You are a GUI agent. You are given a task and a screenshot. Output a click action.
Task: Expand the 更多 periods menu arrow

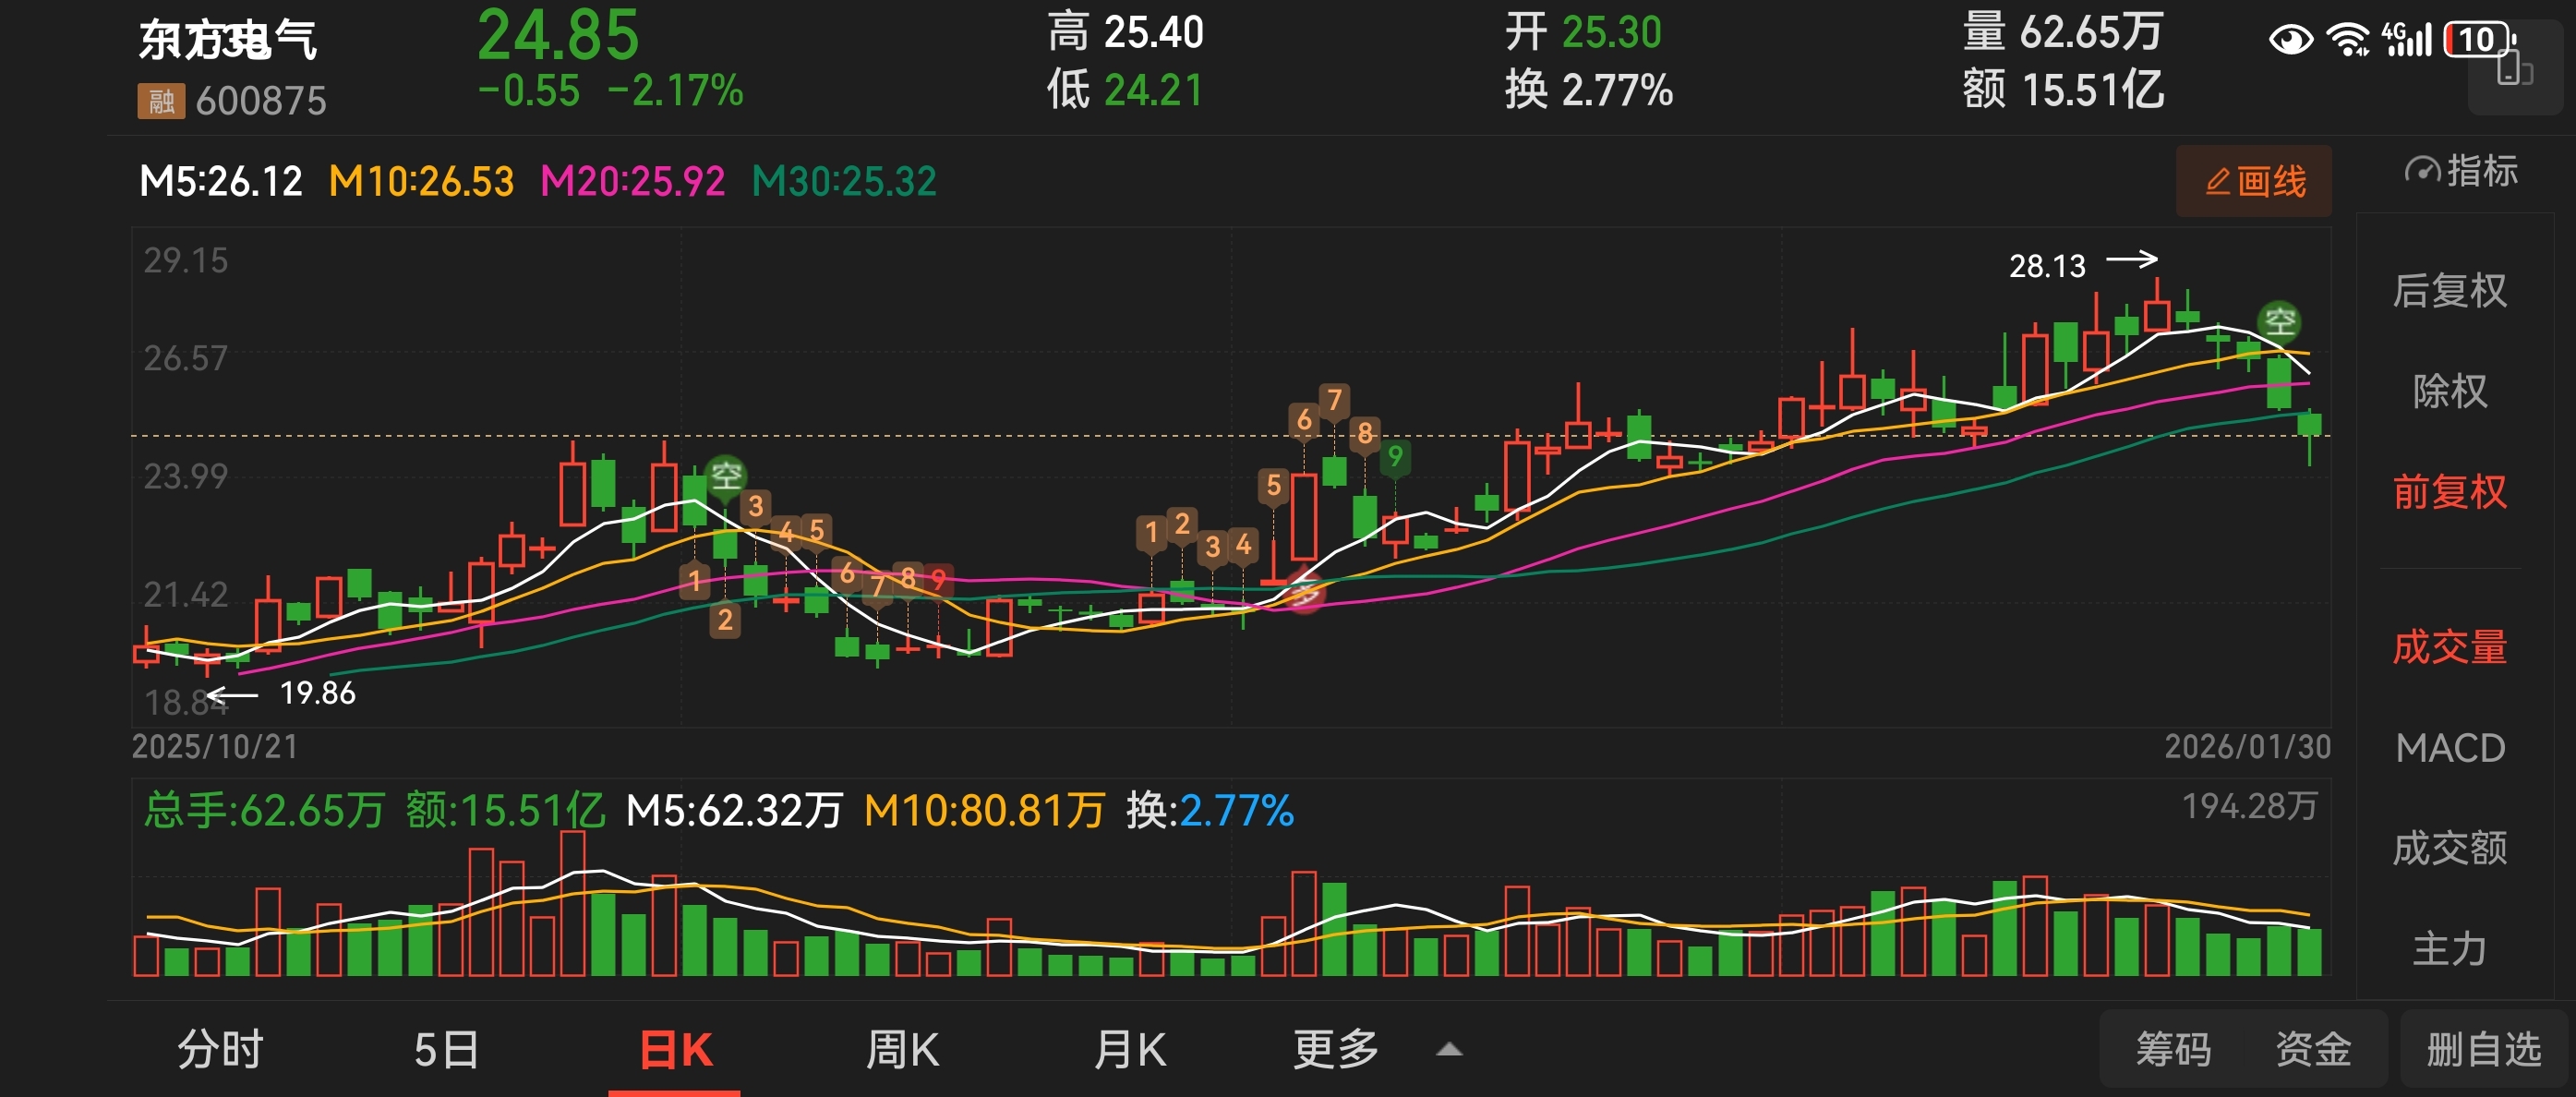pyautogui.click(x=1449, y=1050)
